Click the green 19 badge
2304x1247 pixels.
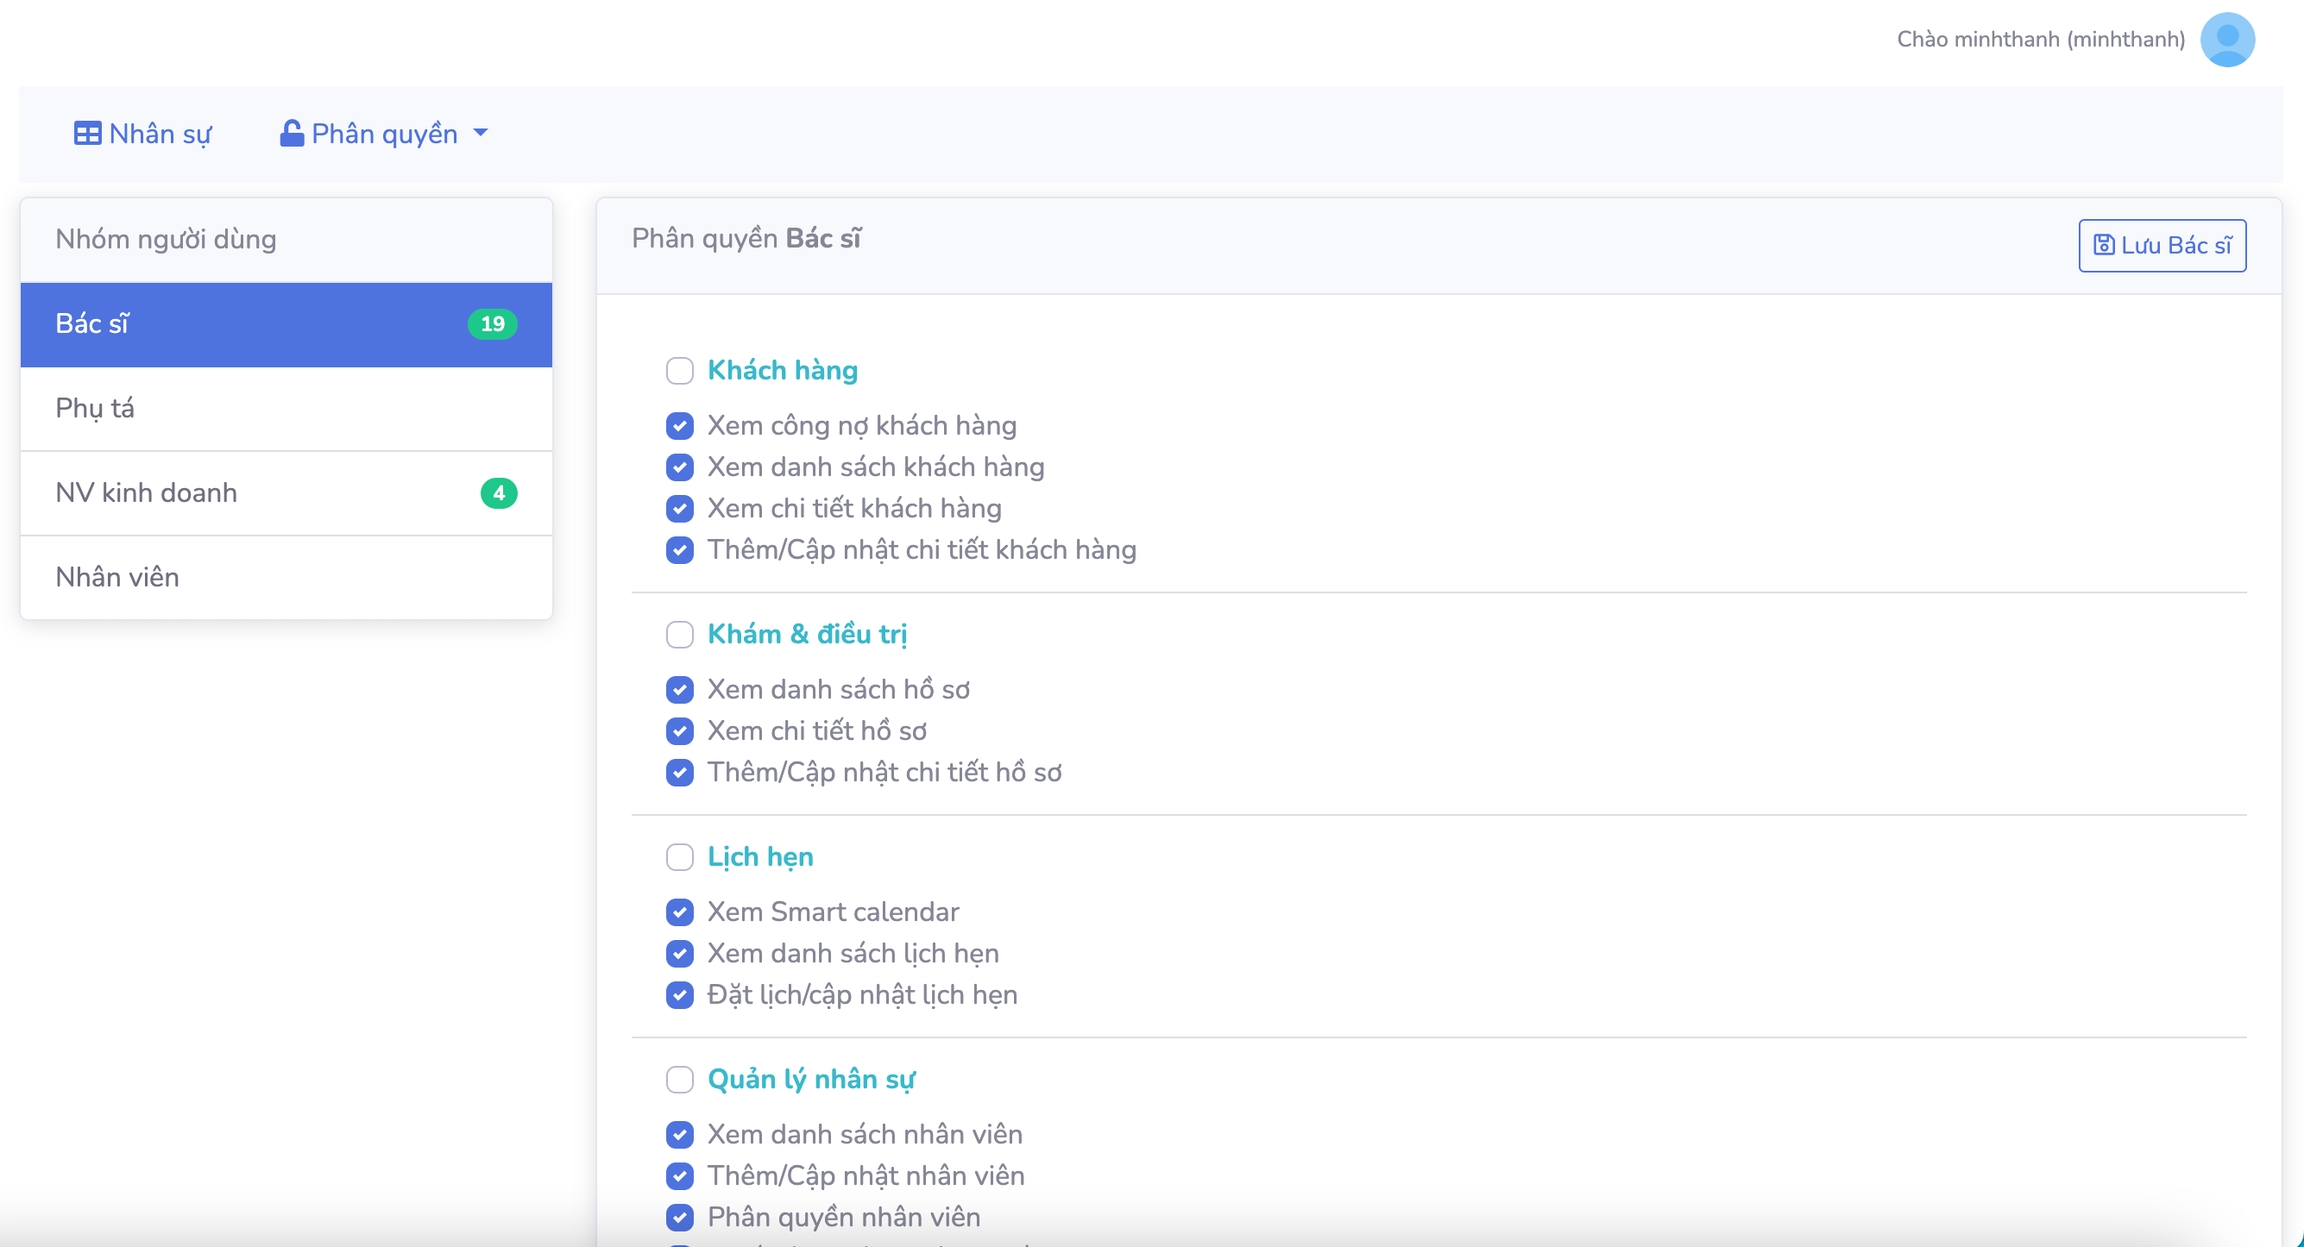click(x=492, y=324)
